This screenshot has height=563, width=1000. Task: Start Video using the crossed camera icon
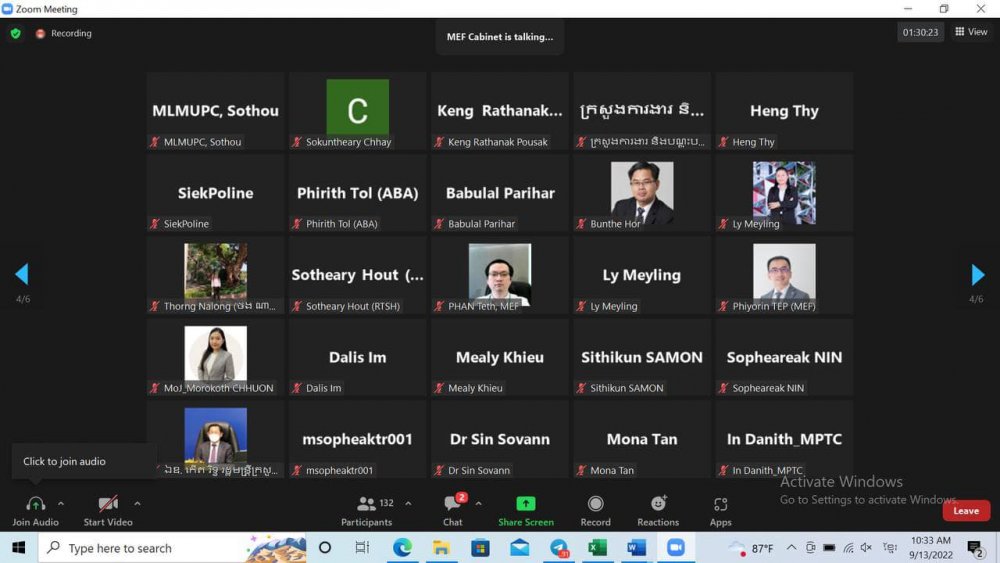(108, 504)
